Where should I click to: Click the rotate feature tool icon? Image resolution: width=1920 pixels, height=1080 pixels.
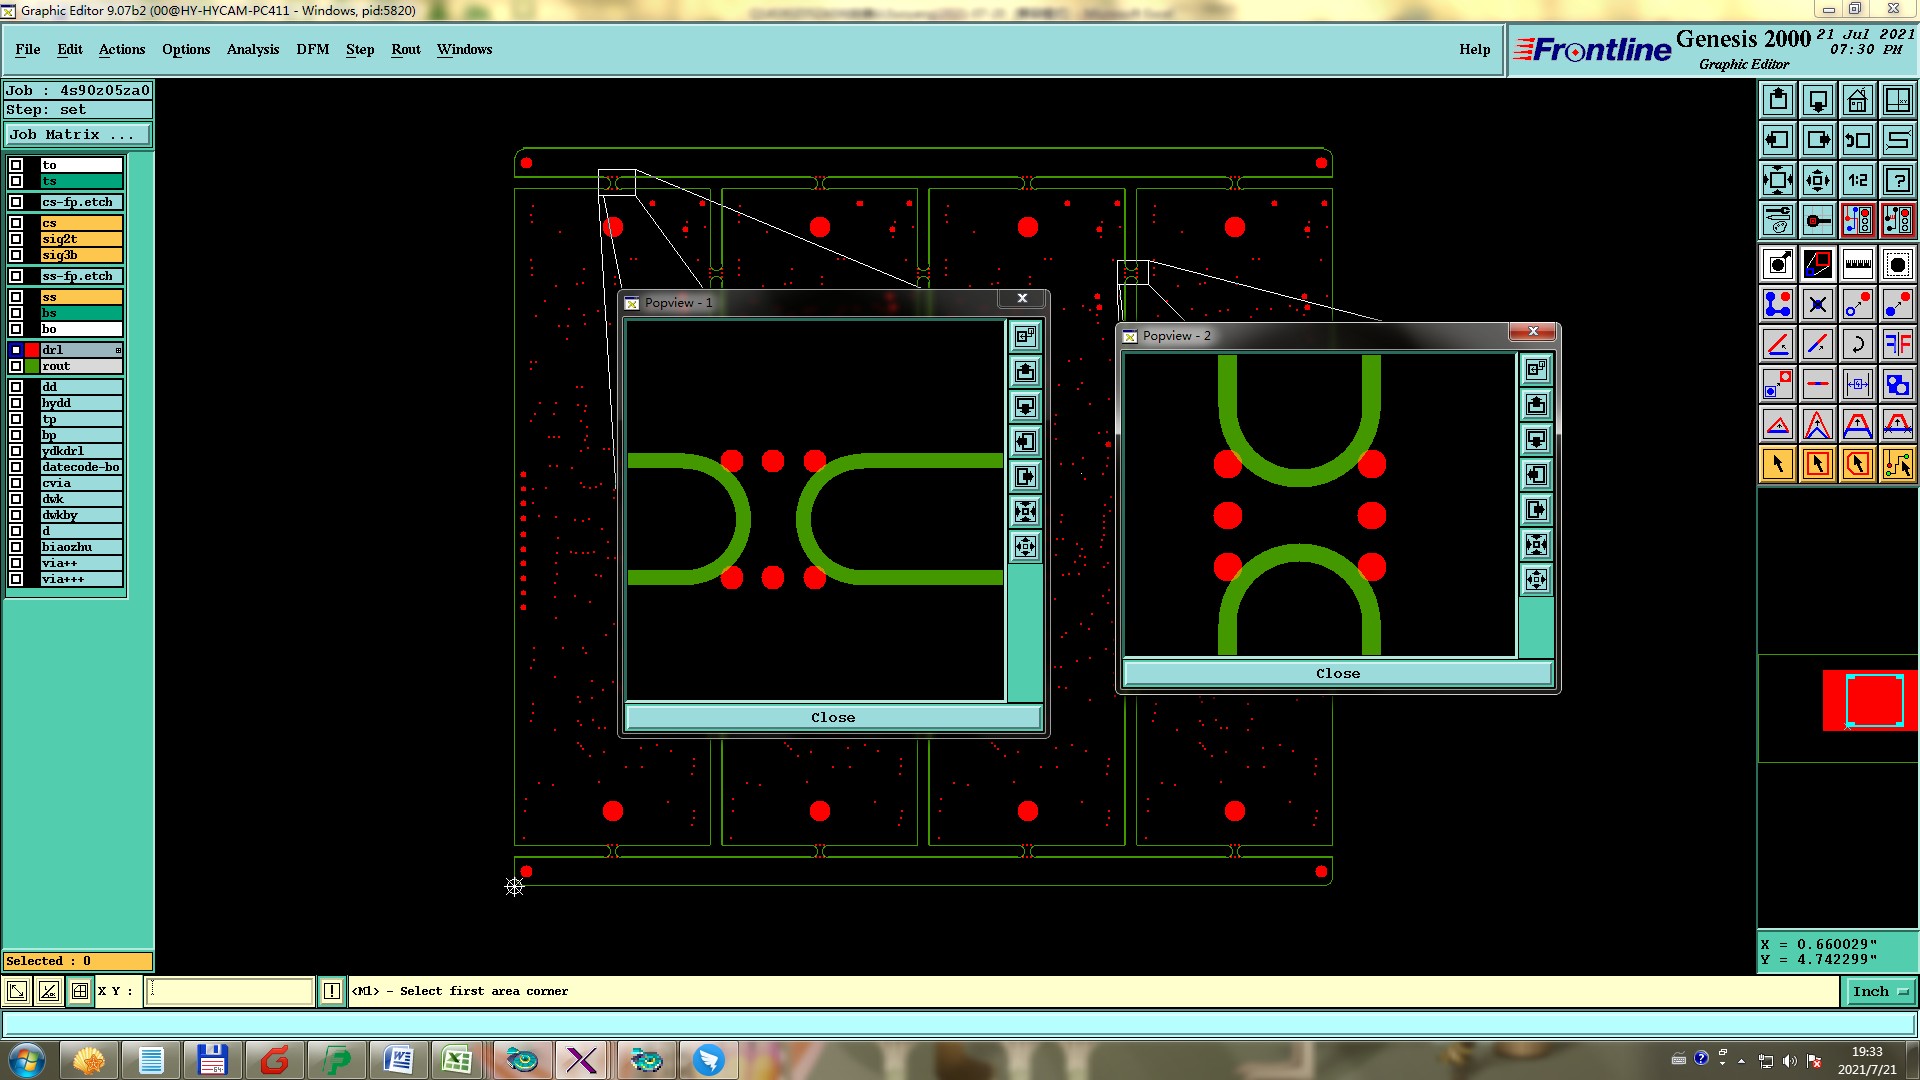[x=1857, y=344]
